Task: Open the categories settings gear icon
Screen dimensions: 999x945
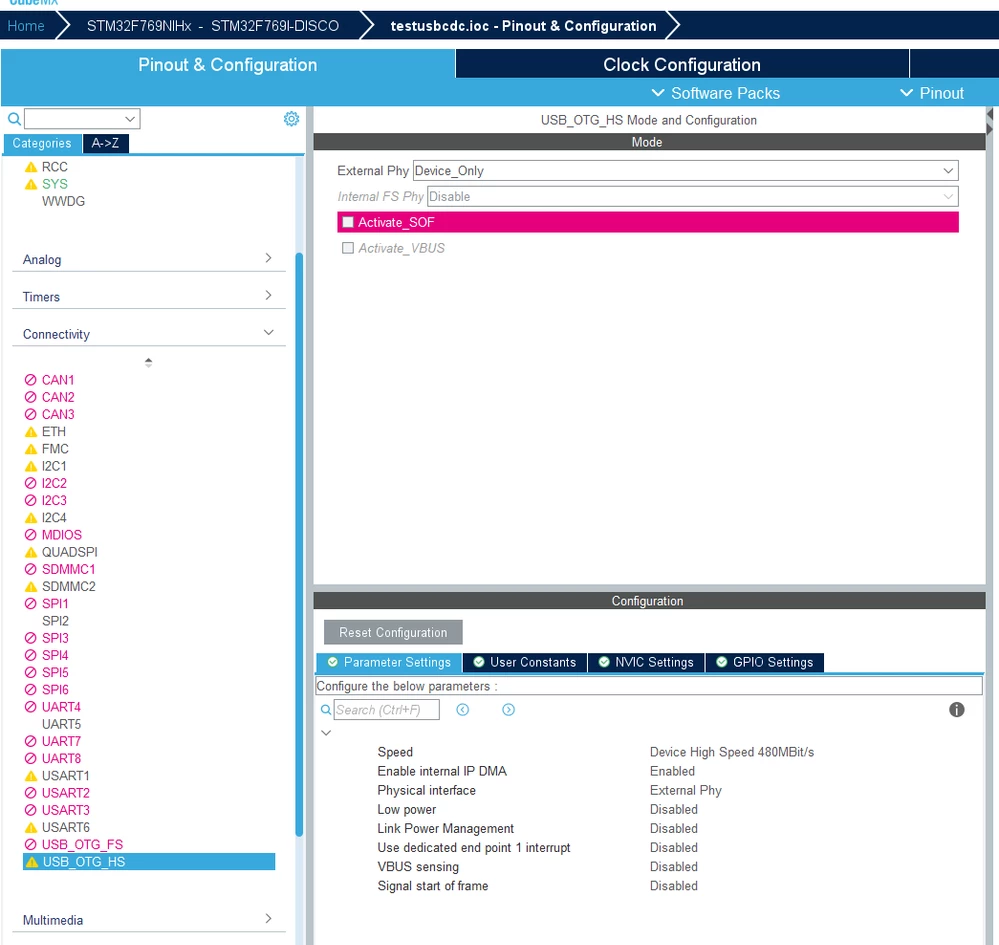Action: pyautogui.click(x=291, y=119)
